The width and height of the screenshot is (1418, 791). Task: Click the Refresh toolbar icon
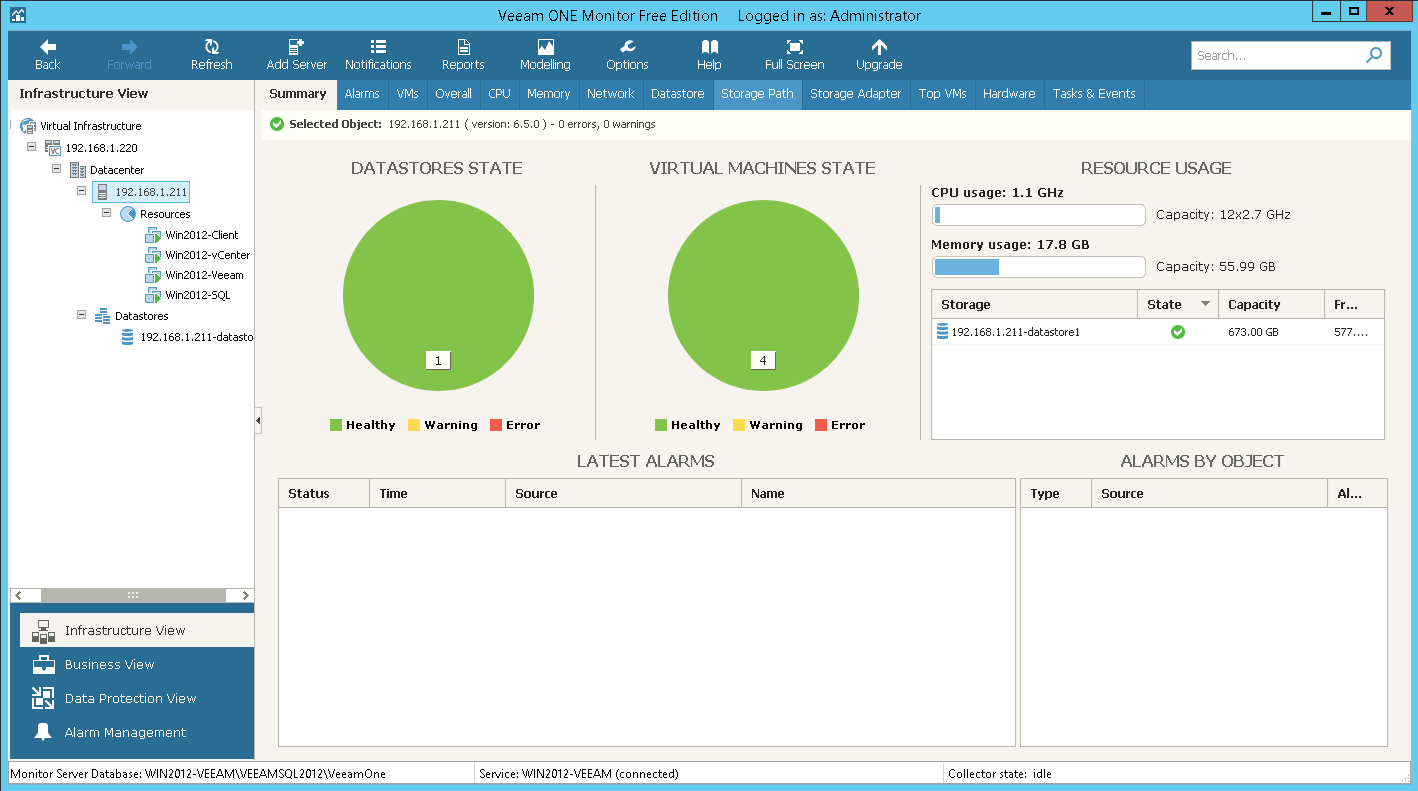211,47
